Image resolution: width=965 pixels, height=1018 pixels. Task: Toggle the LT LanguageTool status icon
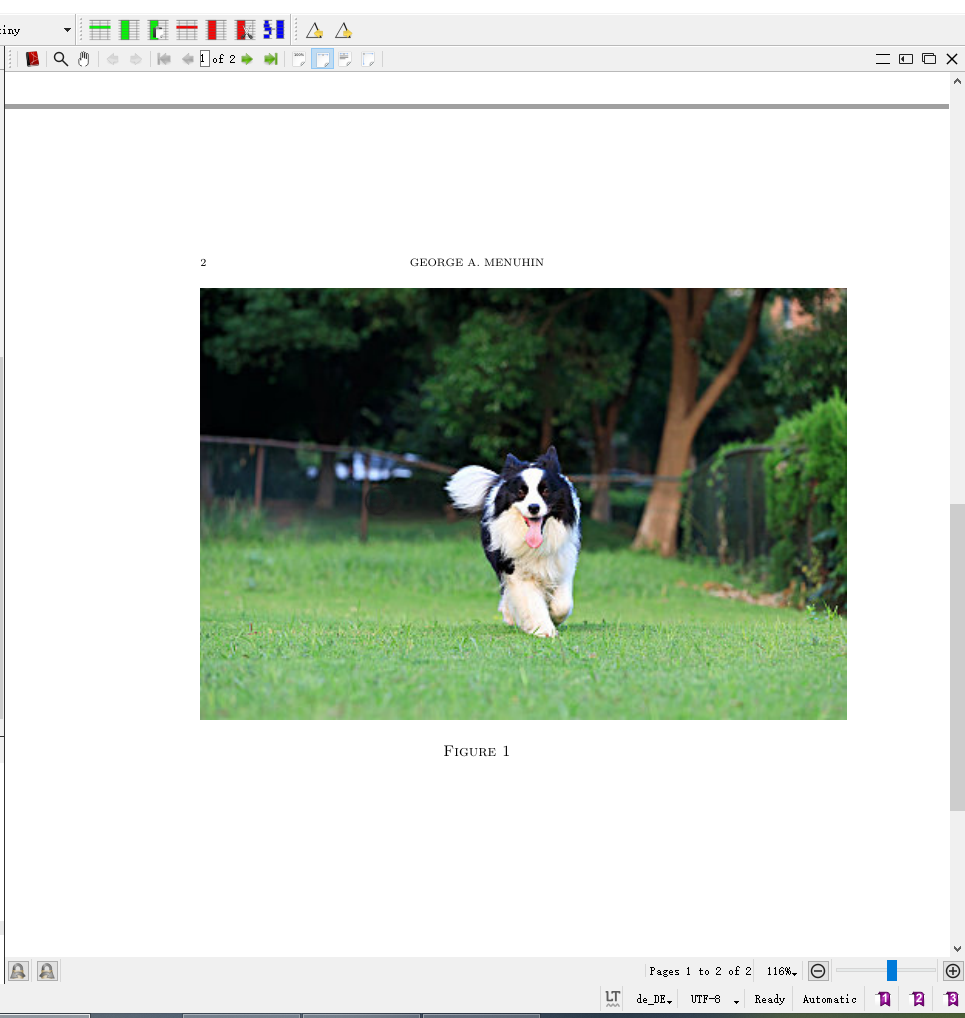coord(612,999)
